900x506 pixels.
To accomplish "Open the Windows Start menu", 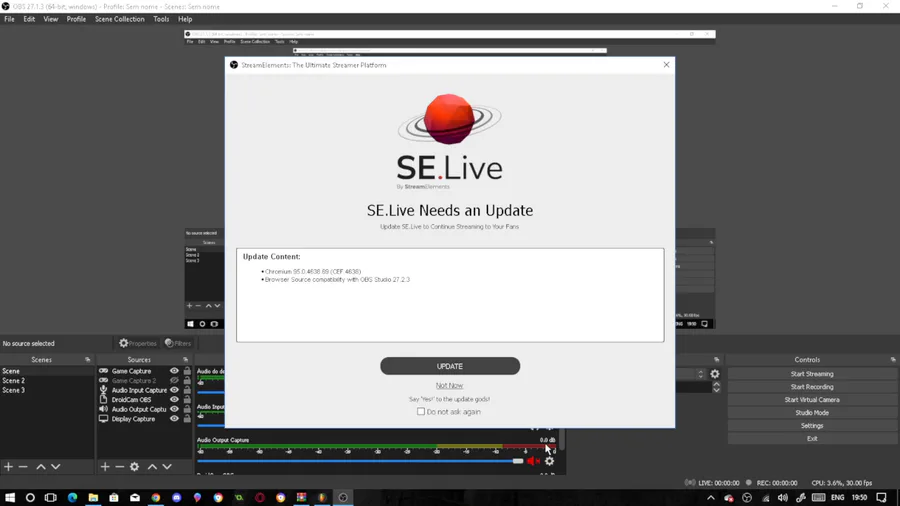I will 10,497.
